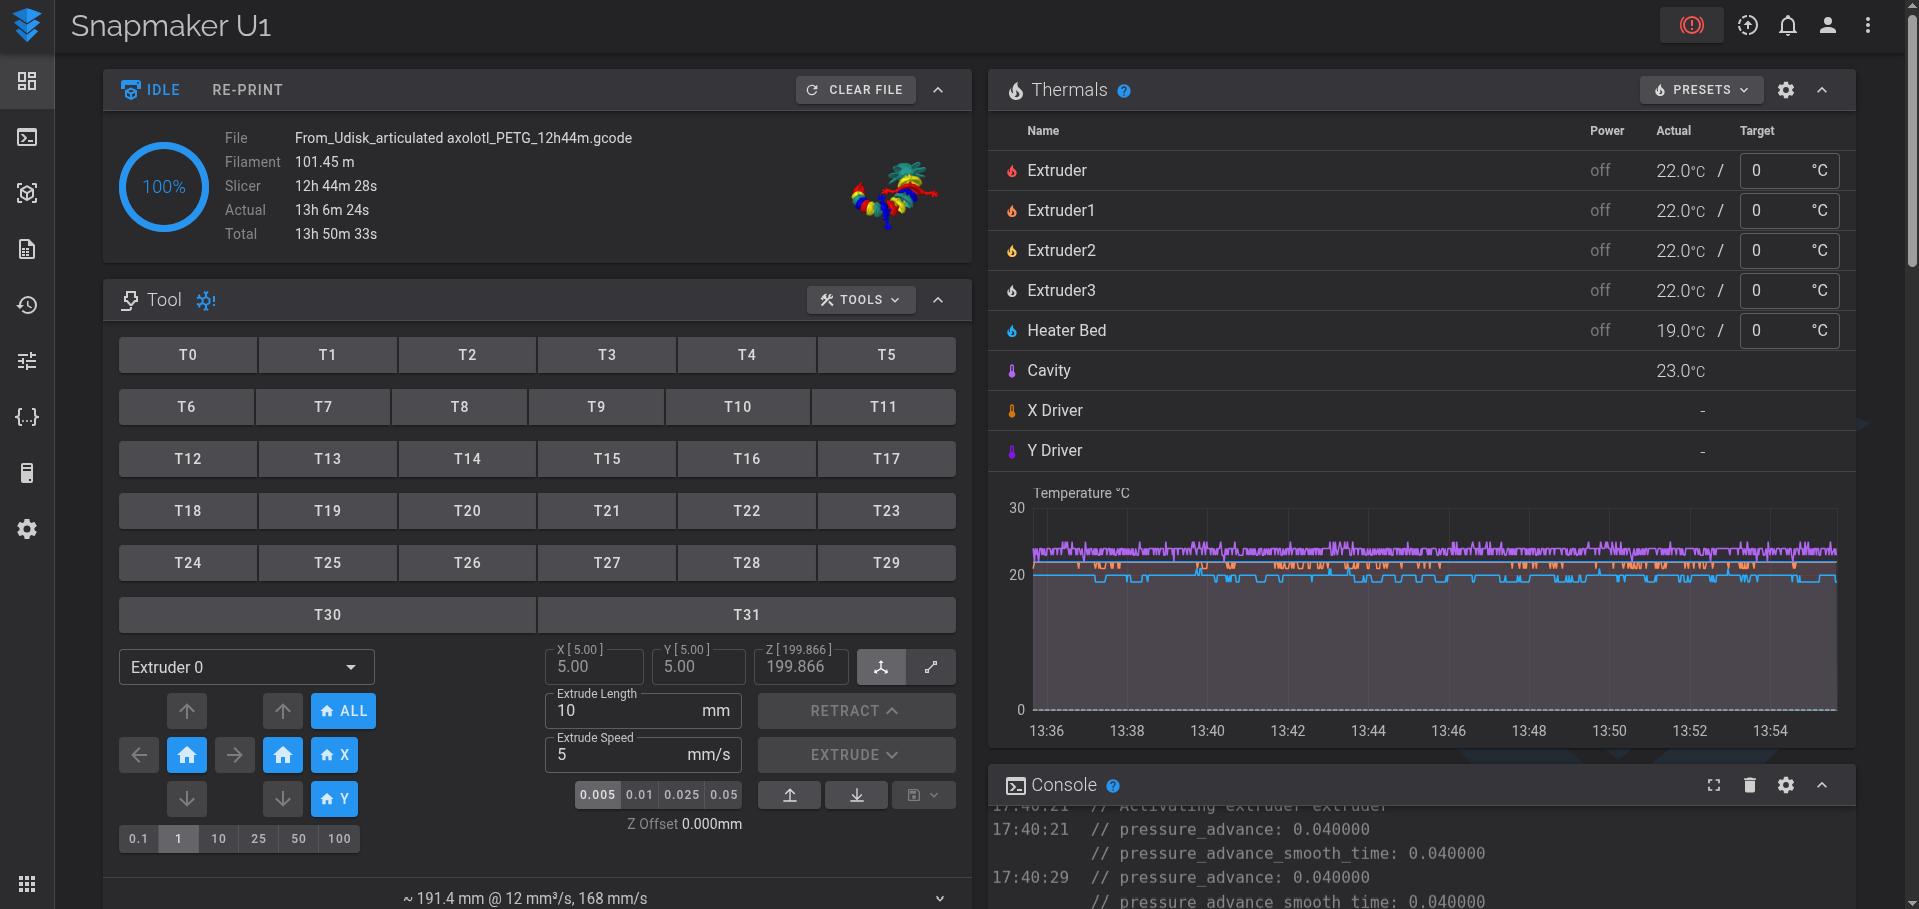
Task: Click the Extruder target temperature field
Action: (x=1776, y=171)
